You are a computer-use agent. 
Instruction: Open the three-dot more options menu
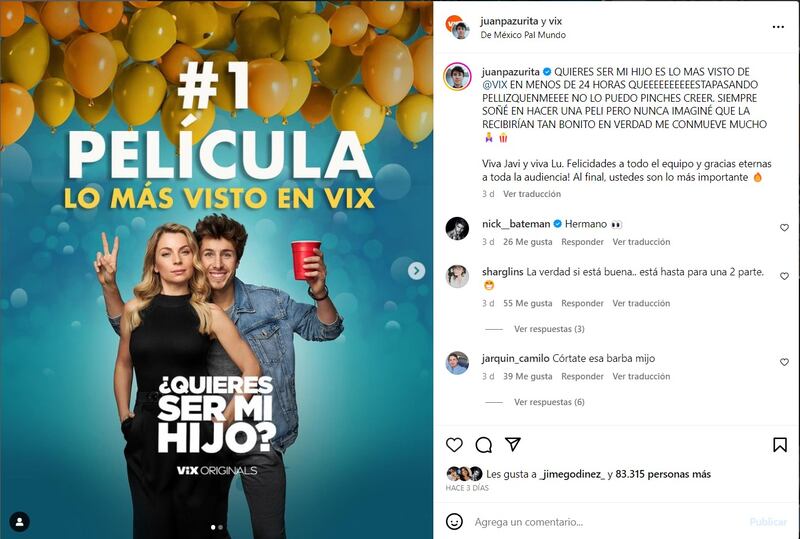[778, 27]
